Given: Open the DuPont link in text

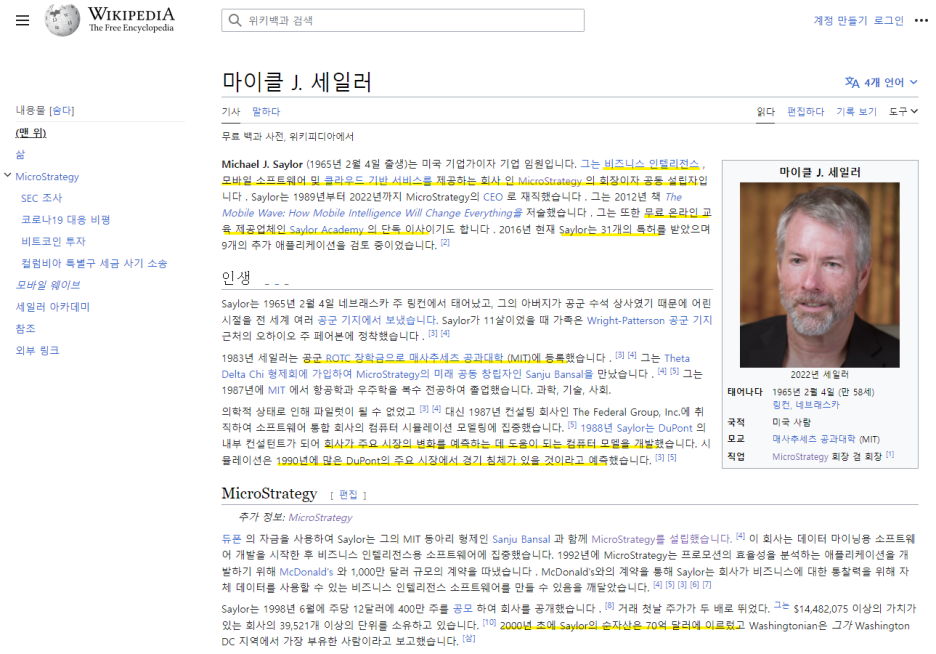Looking at the screenshot, I should click(675, 428).
